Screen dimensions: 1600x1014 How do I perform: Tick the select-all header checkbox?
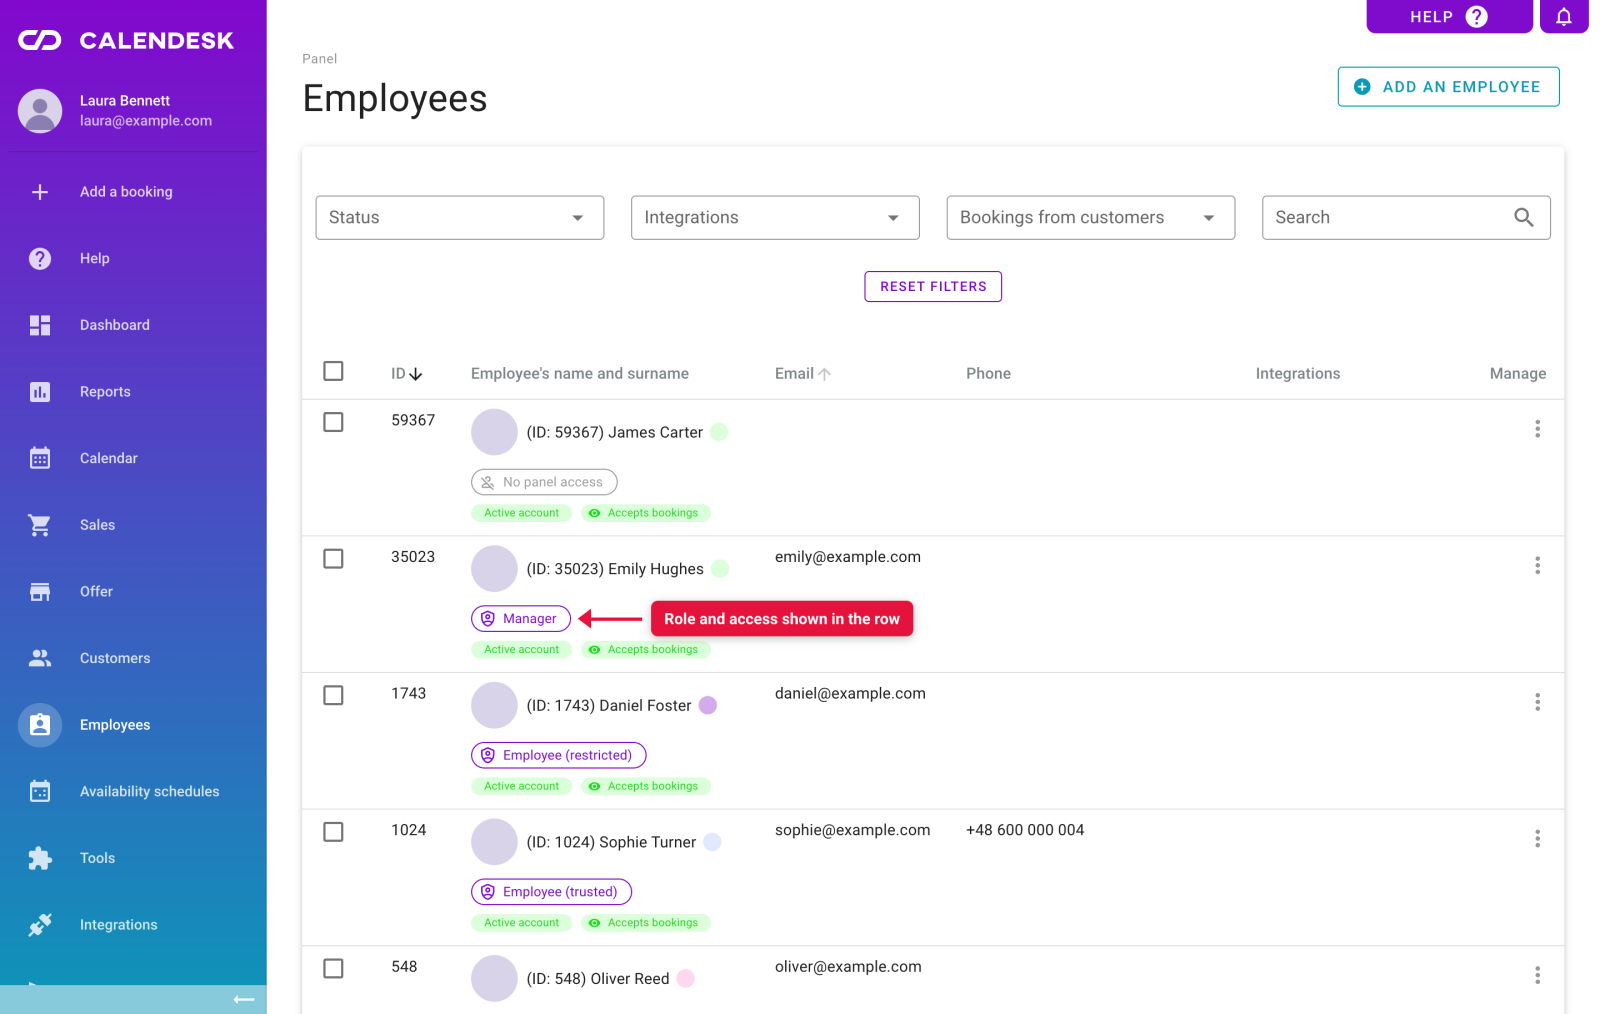click(x=334, y=371)
